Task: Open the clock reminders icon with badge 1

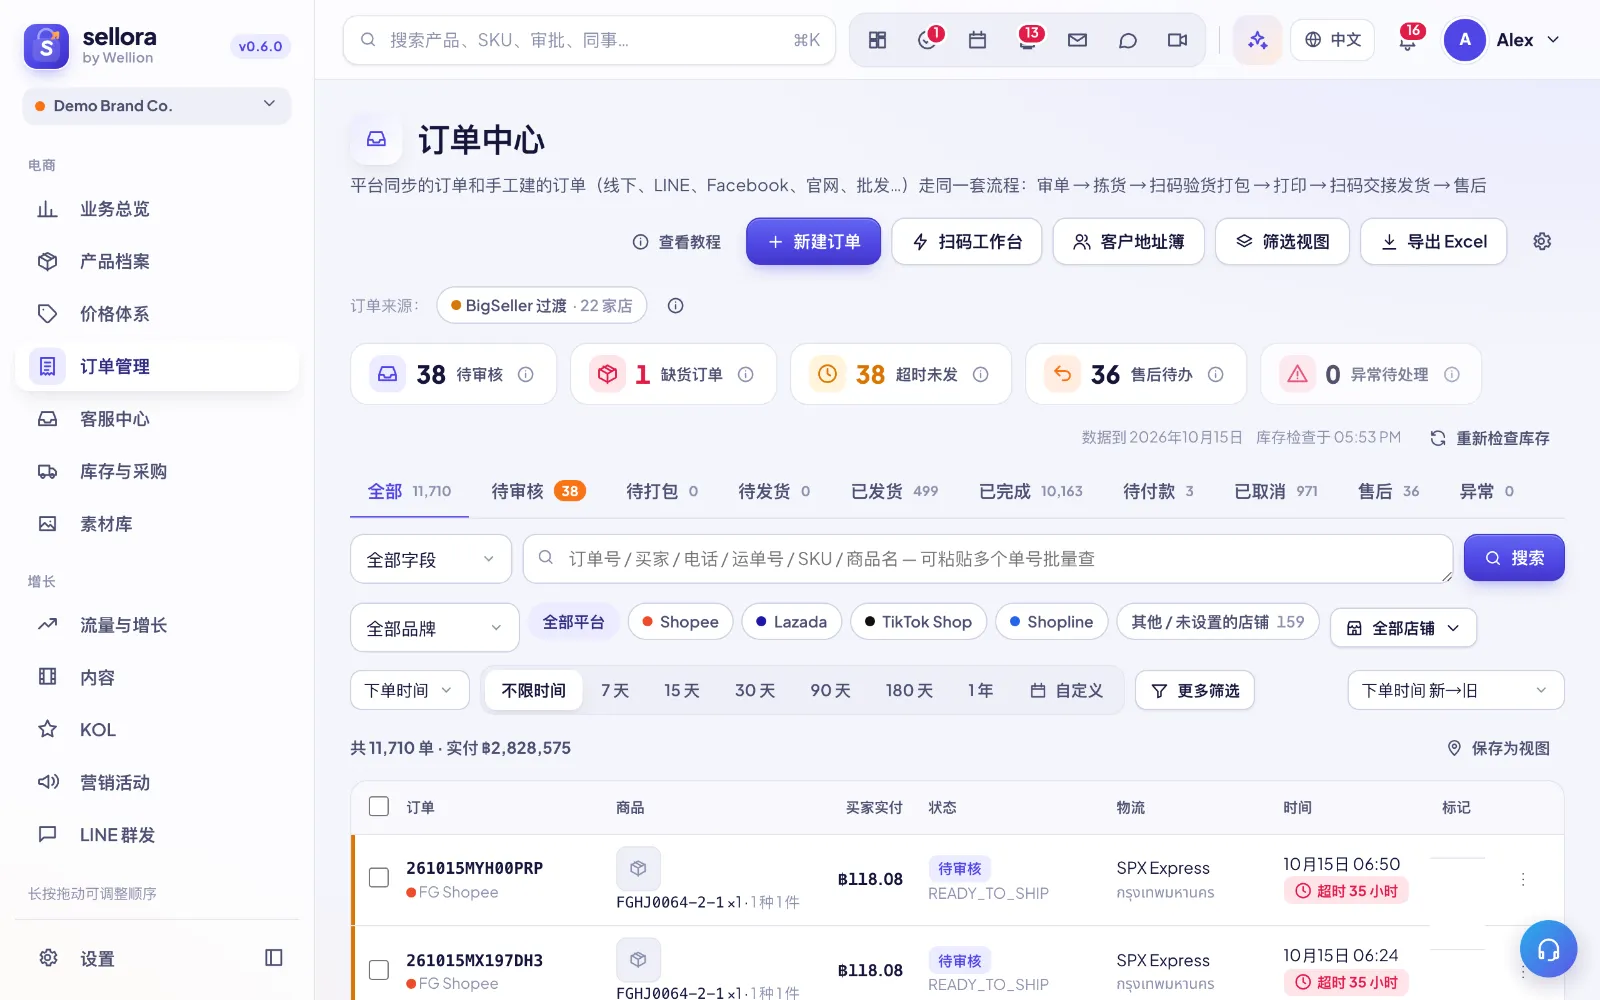Action: click(x=928, y=40)
